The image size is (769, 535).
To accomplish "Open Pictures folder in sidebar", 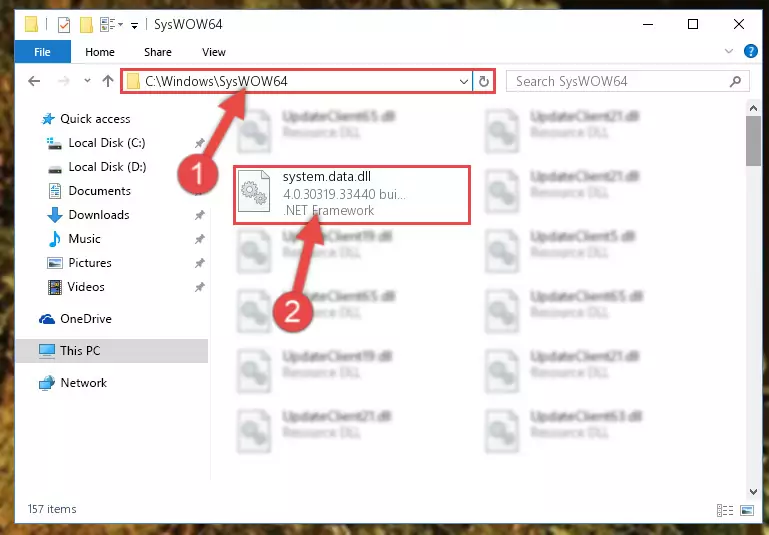I will pos(90,263).
